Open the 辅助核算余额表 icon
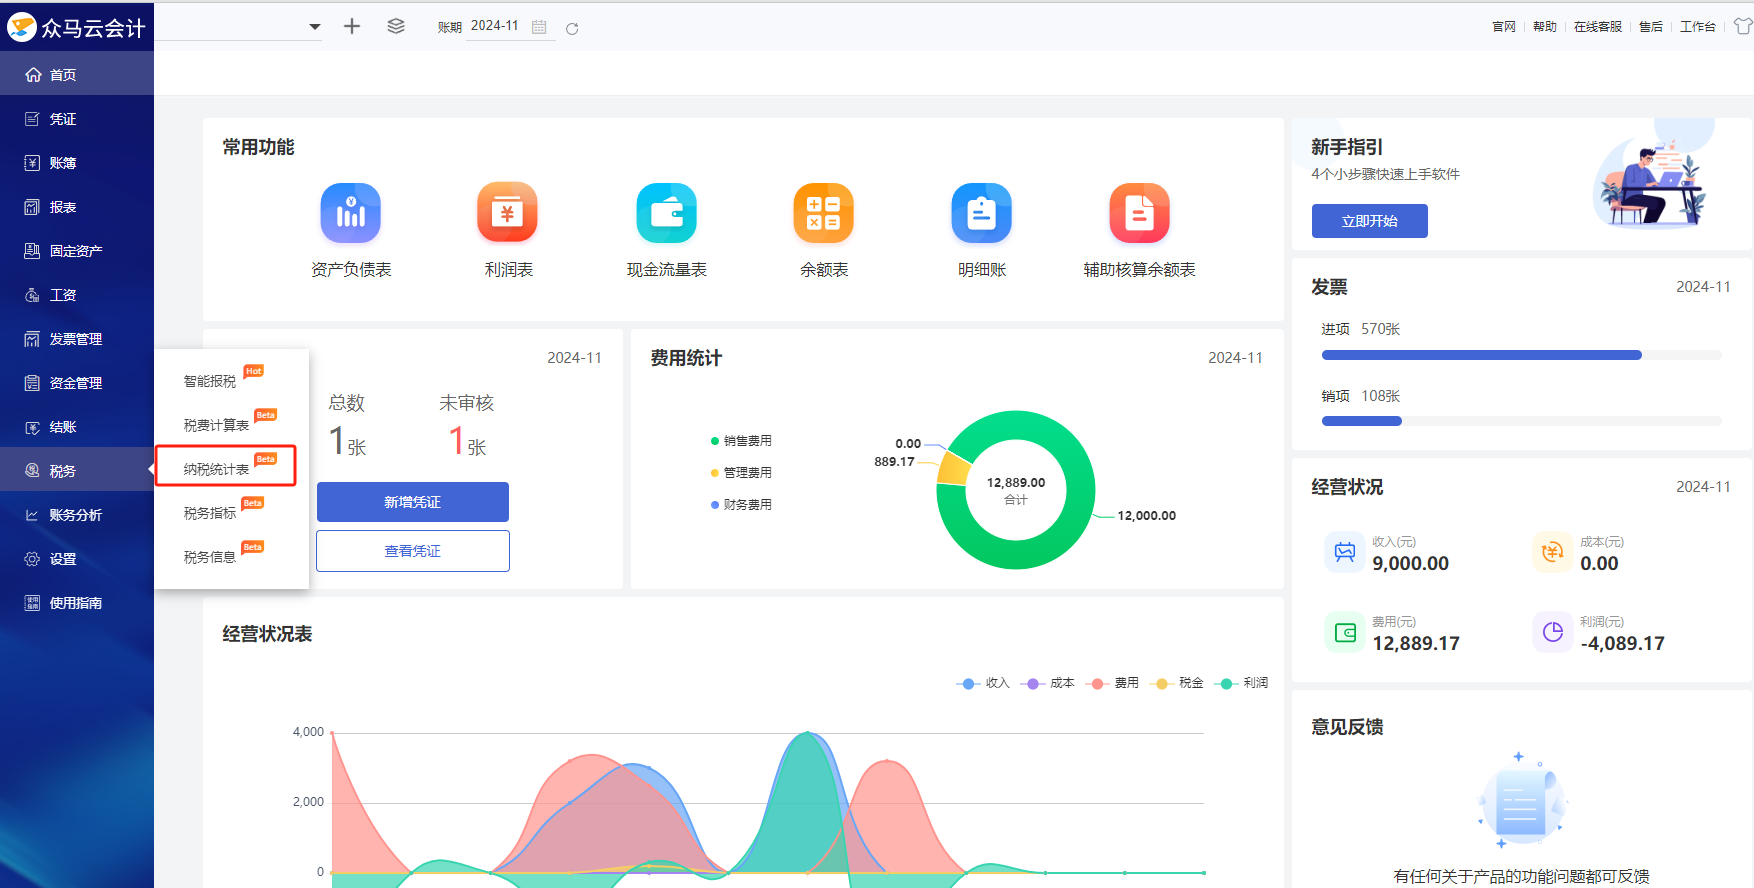1754x888 pixels. coord(1140,212)
